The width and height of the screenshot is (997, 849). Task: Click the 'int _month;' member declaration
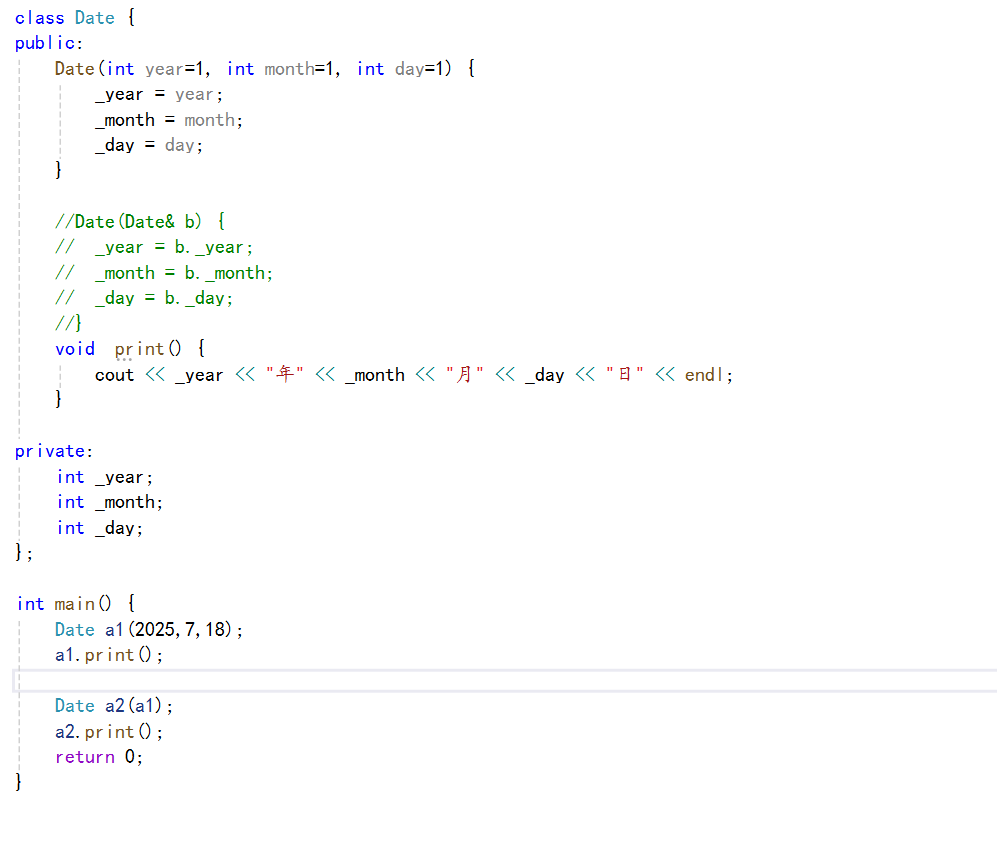[110, 502]
